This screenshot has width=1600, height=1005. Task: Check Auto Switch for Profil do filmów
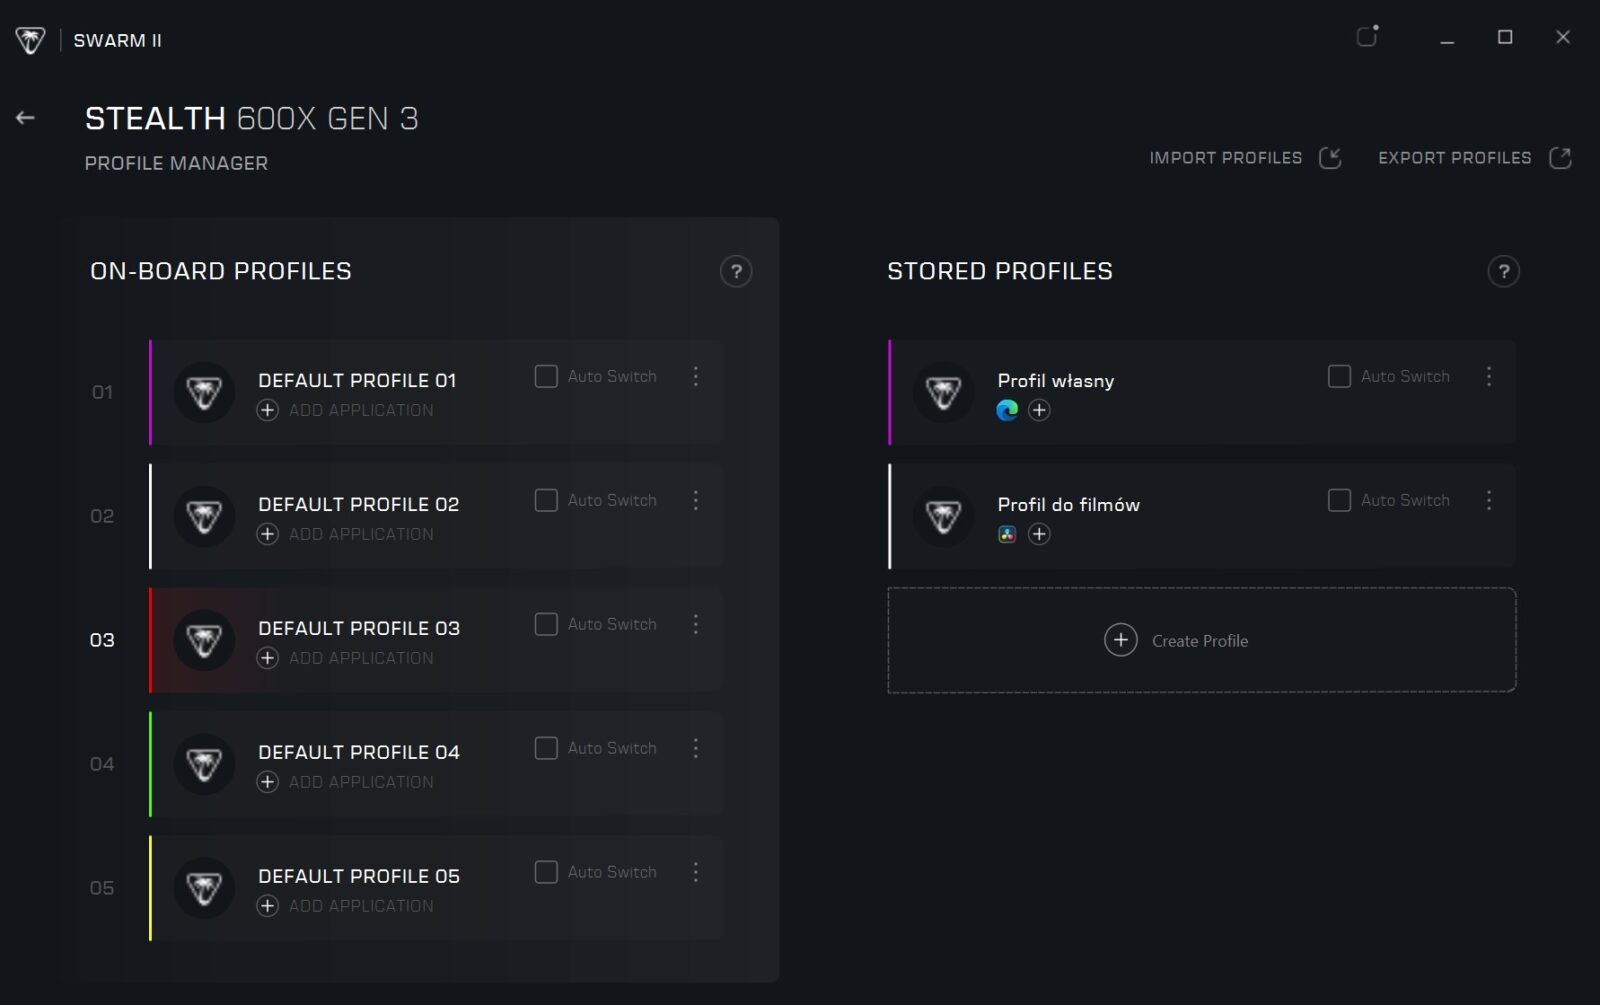pos(1339,500)
